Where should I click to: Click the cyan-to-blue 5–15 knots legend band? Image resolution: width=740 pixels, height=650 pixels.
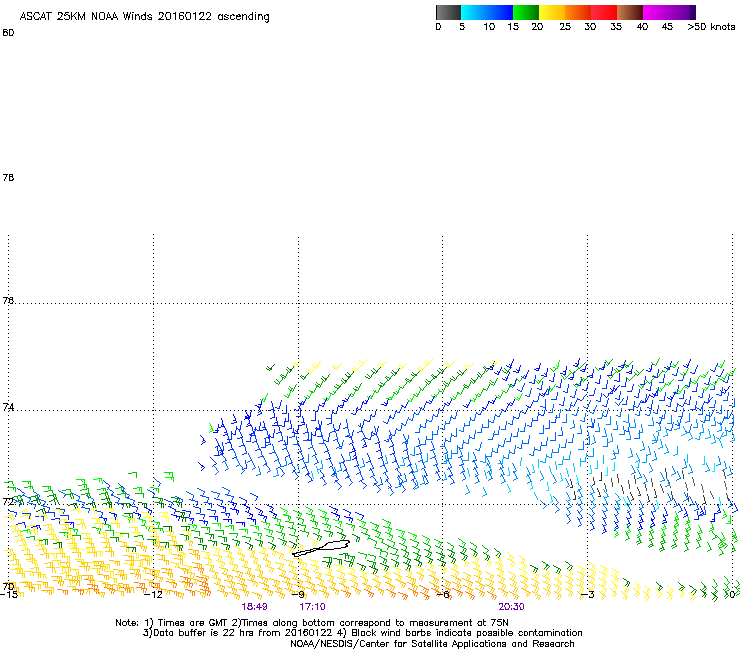click(487, 12)
